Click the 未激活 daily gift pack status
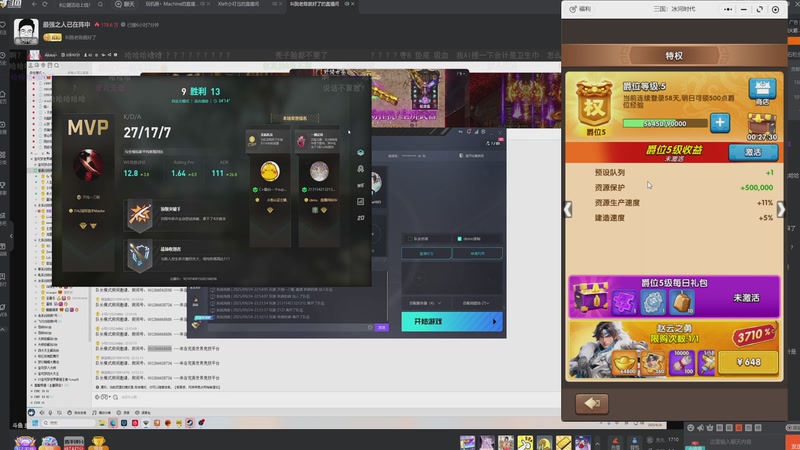This screenshot has height=450, width=800. [x=746, y=298]
